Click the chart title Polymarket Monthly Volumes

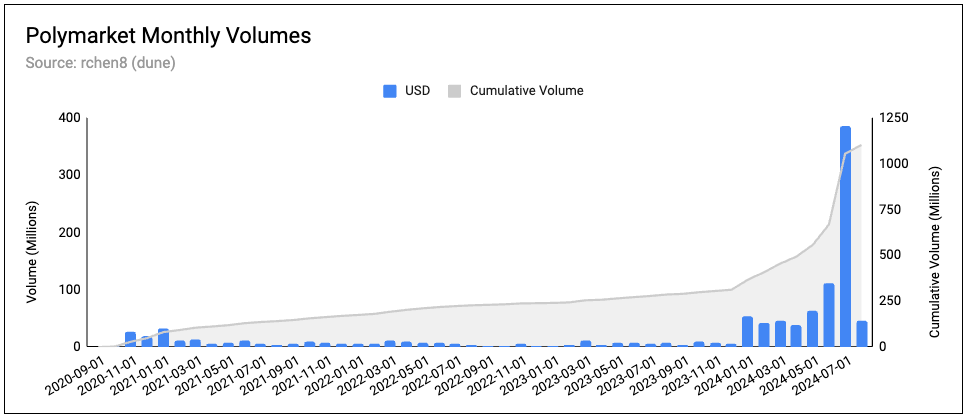[x=168, y=37]
